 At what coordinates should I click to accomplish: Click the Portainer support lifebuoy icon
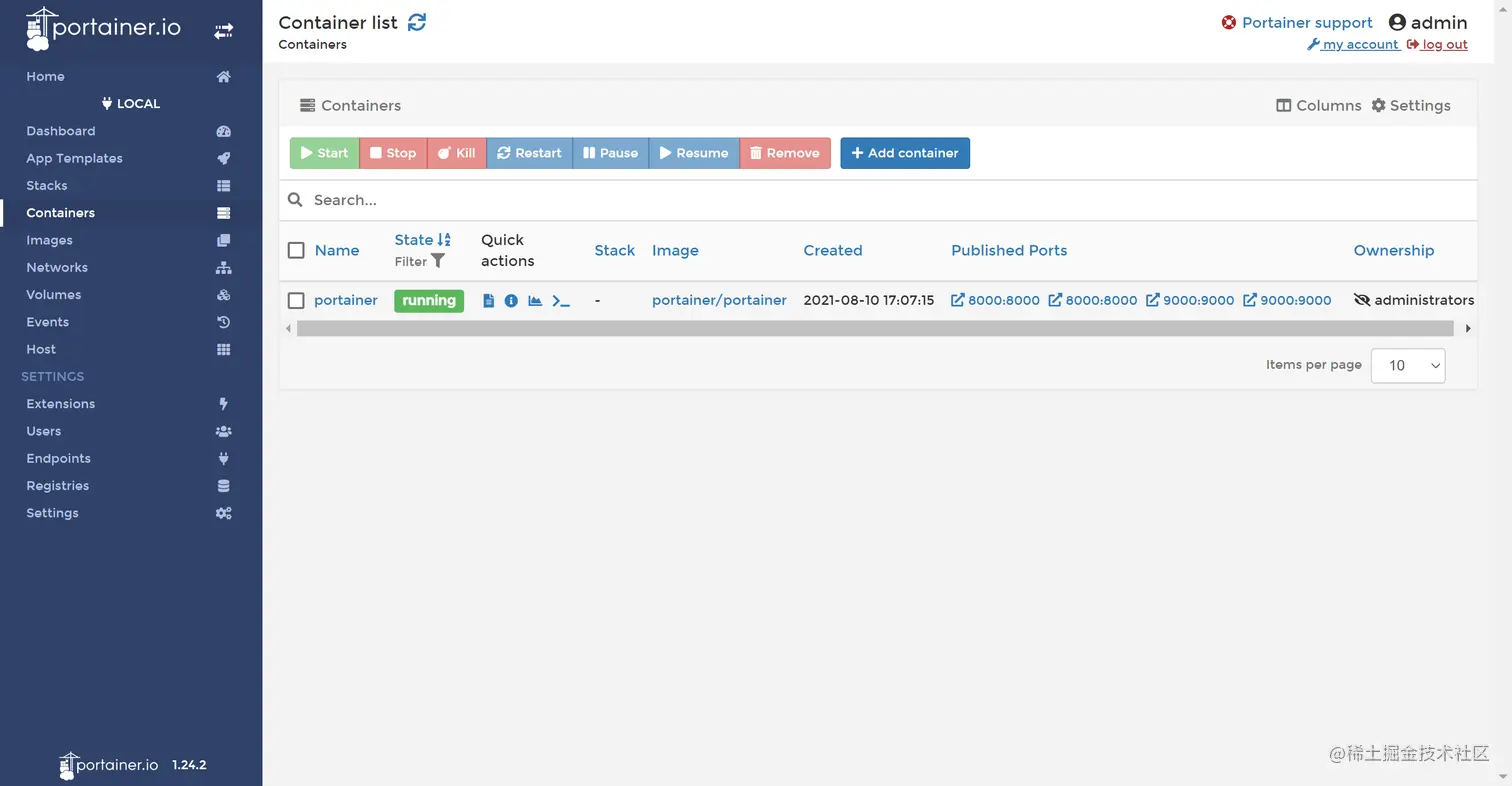[x=1229, y=22]
